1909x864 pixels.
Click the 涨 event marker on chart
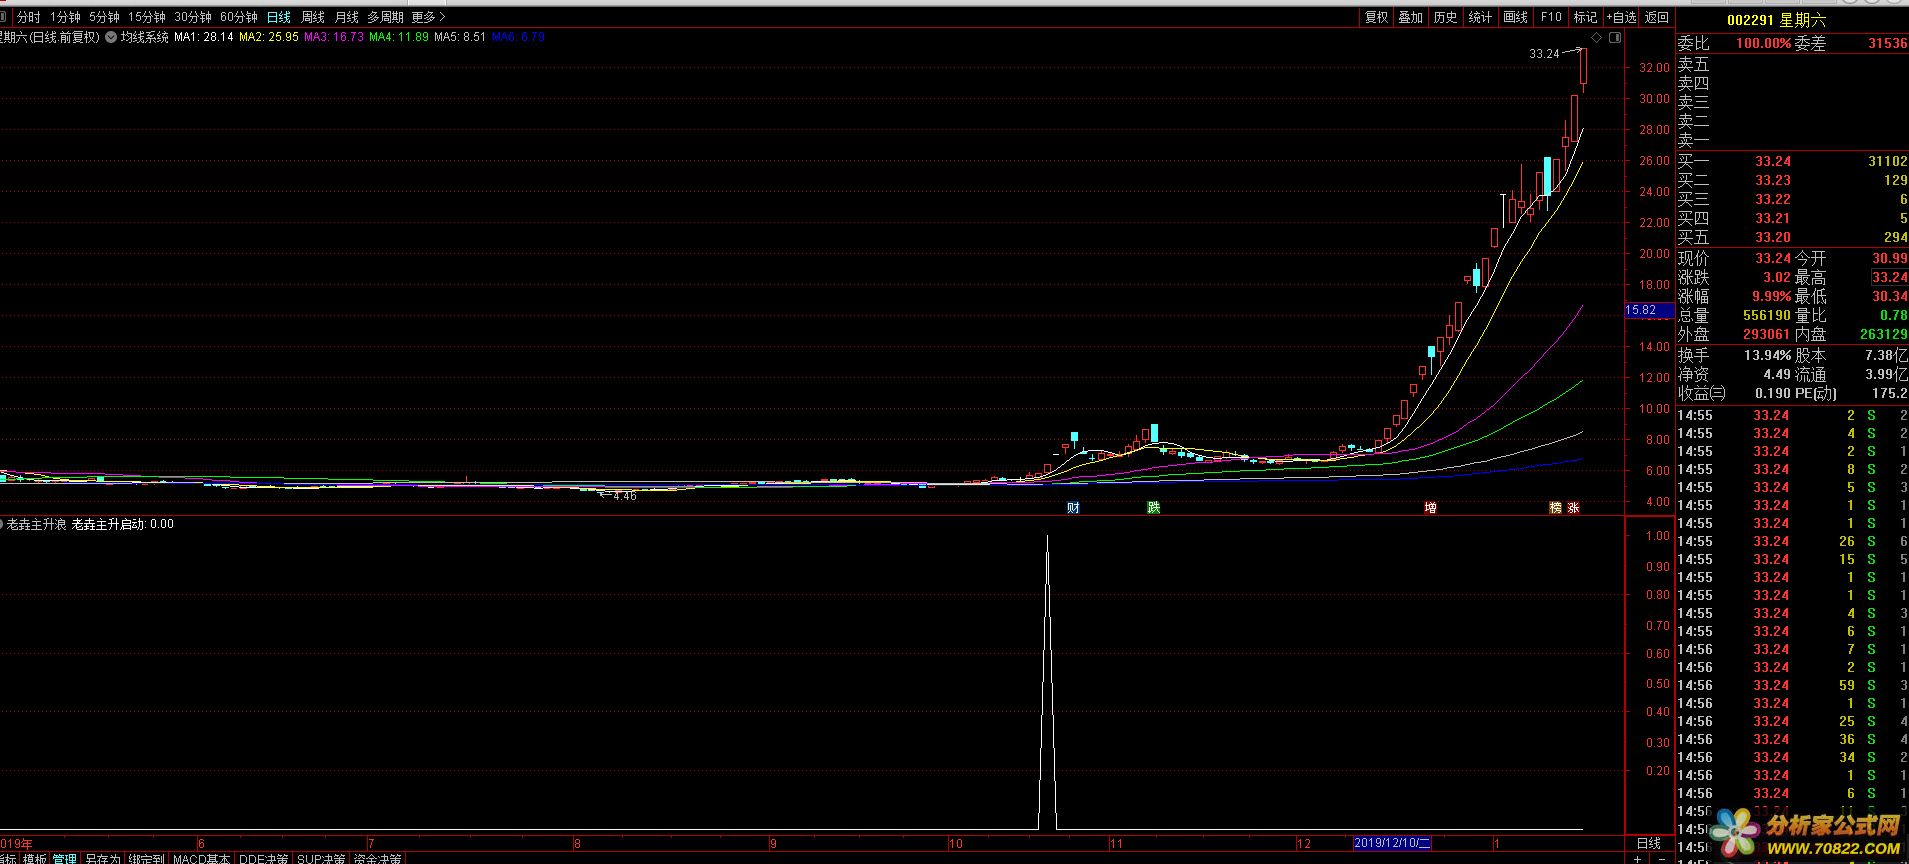(x=1573, y=508)
